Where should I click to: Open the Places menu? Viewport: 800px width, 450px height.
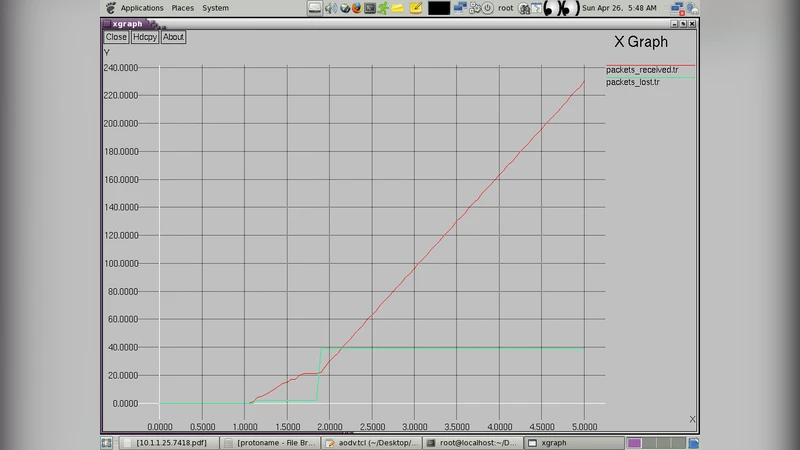(183, 8)
